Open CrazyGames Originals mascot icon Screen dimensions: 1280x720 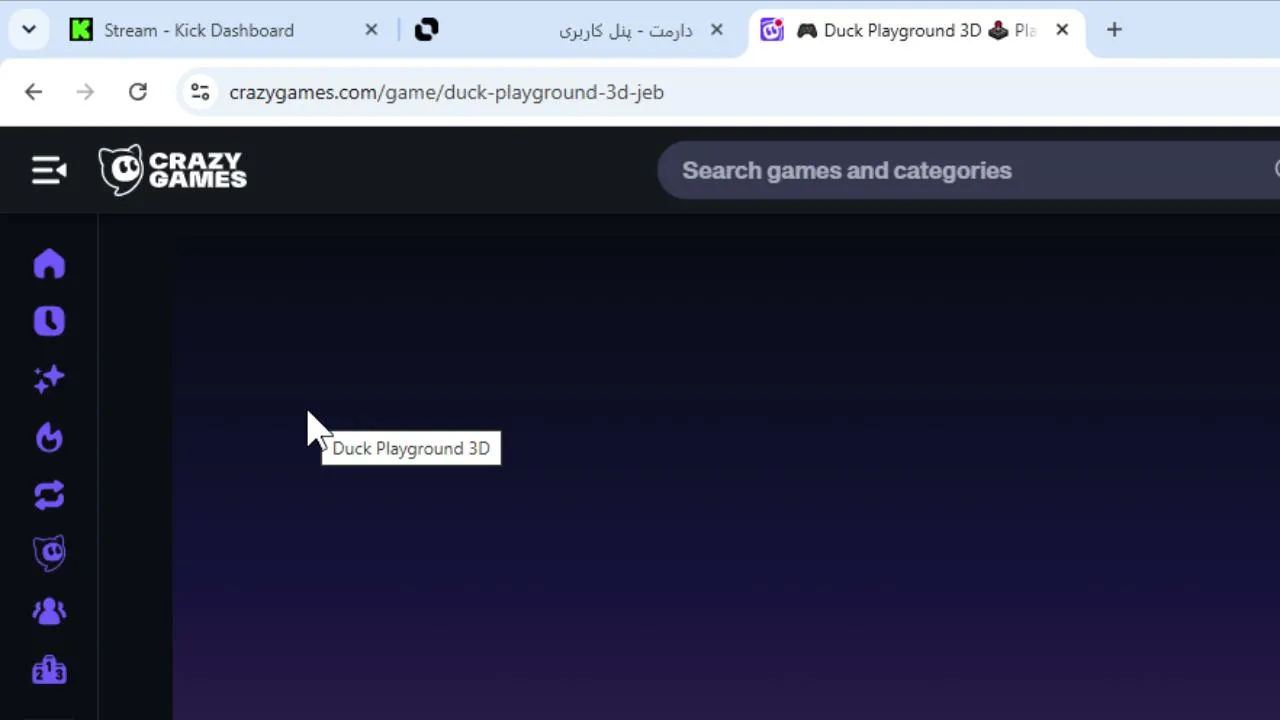pyautogui.click(x=49, y=553)
